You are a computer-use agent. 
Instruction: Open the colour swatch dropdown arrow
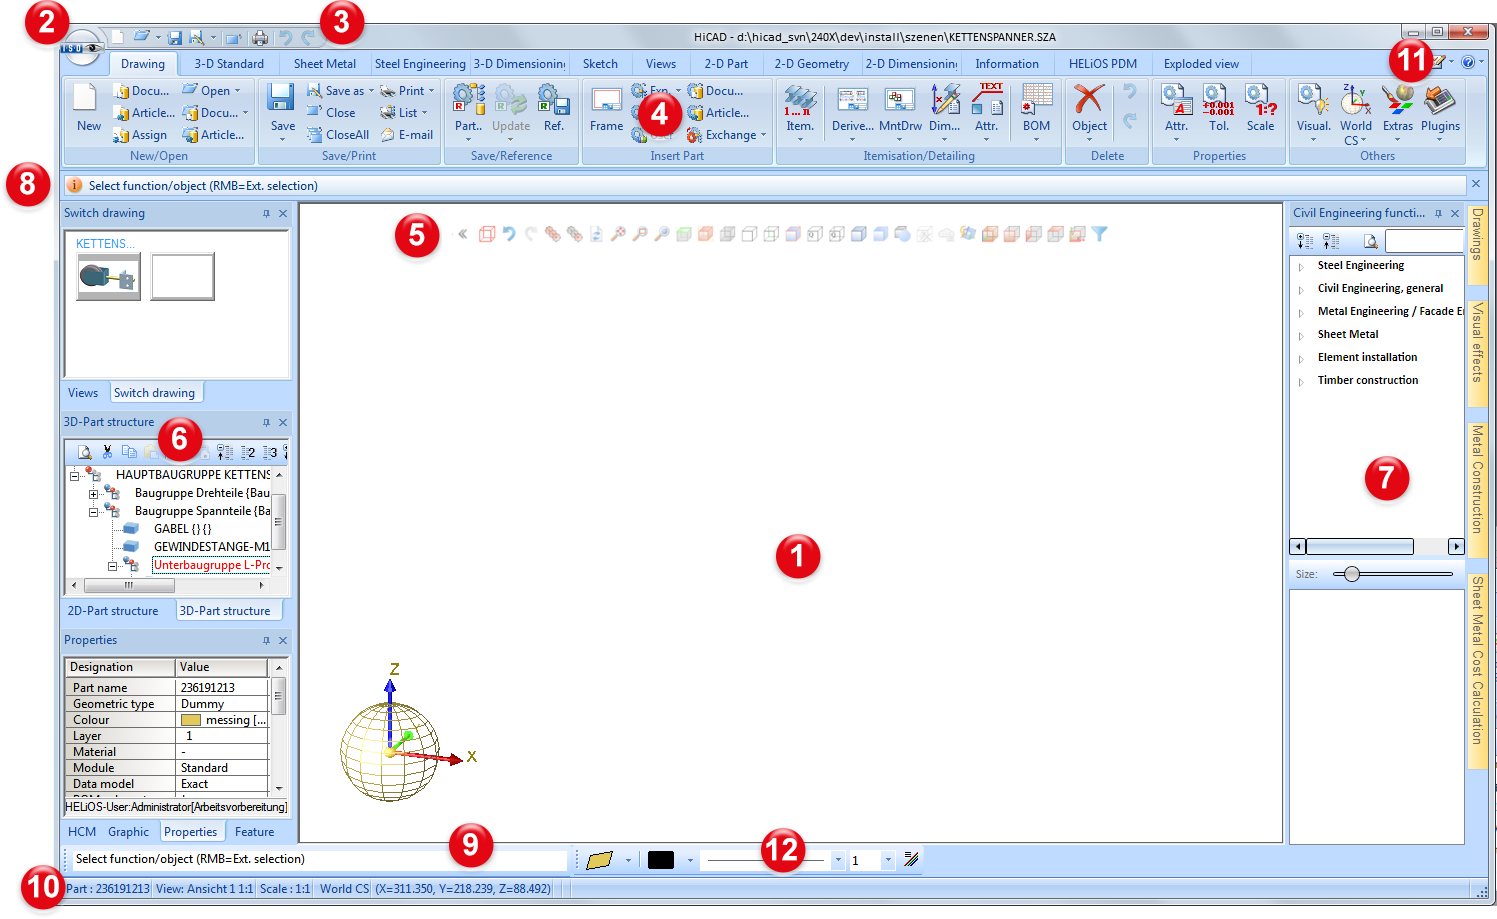point(690,860)
